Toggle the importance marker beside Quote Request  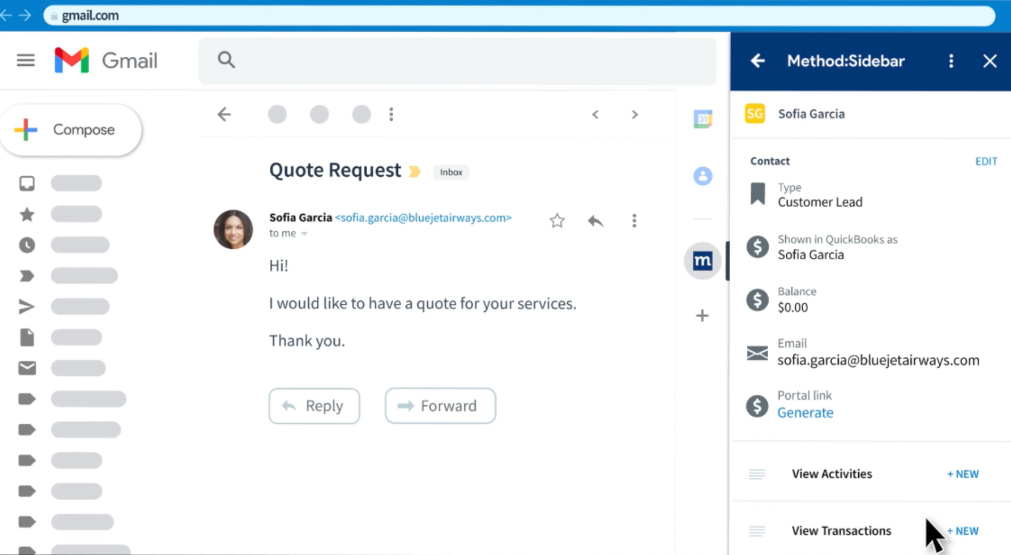415,171
